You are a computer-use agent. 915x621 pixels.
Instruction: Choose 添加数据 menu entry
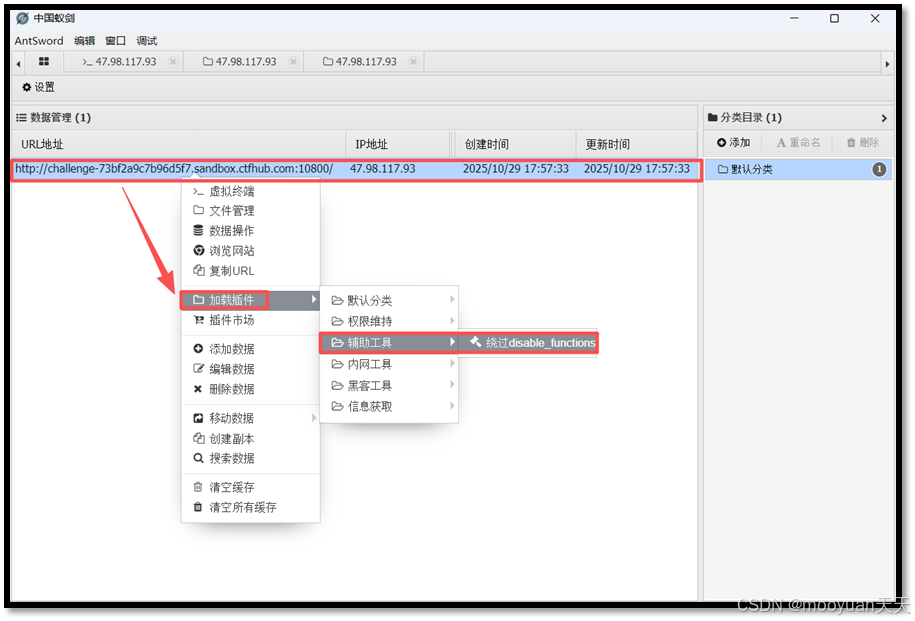(251, 349)
